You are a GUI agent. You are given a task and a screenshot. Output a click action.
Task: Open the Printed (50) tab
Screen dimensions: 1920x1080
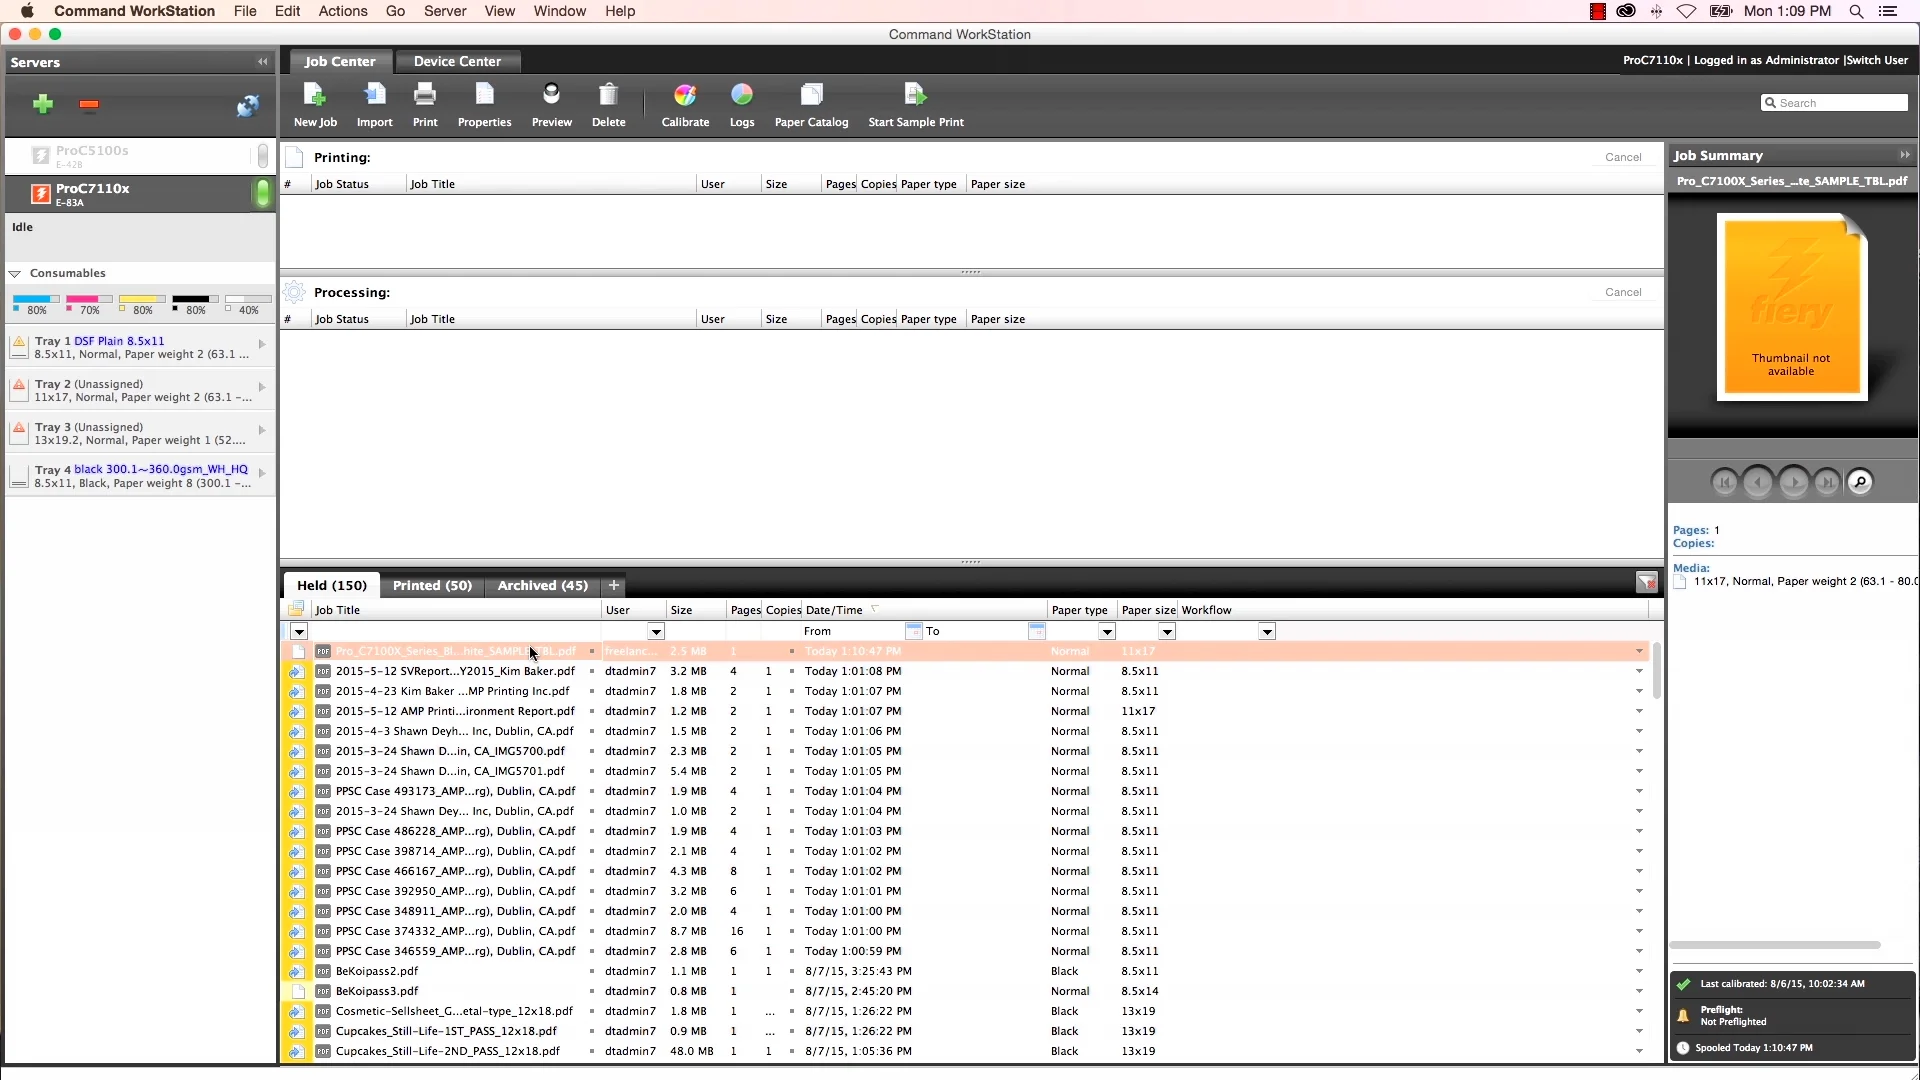click(432, 586)
